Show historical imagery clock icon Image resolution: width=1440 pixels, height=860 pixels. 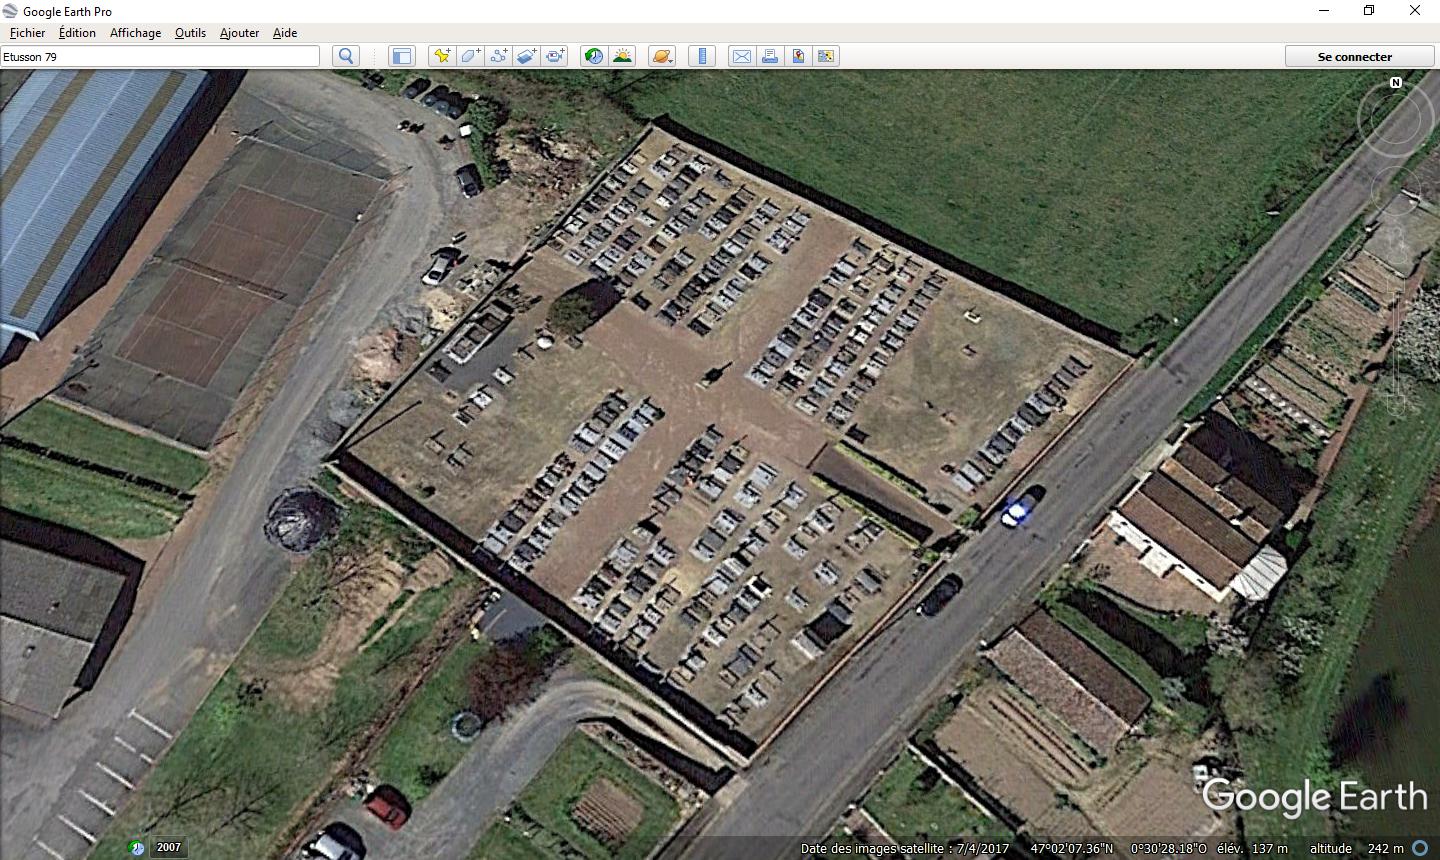pyautogui.click(x=594, y=56)
